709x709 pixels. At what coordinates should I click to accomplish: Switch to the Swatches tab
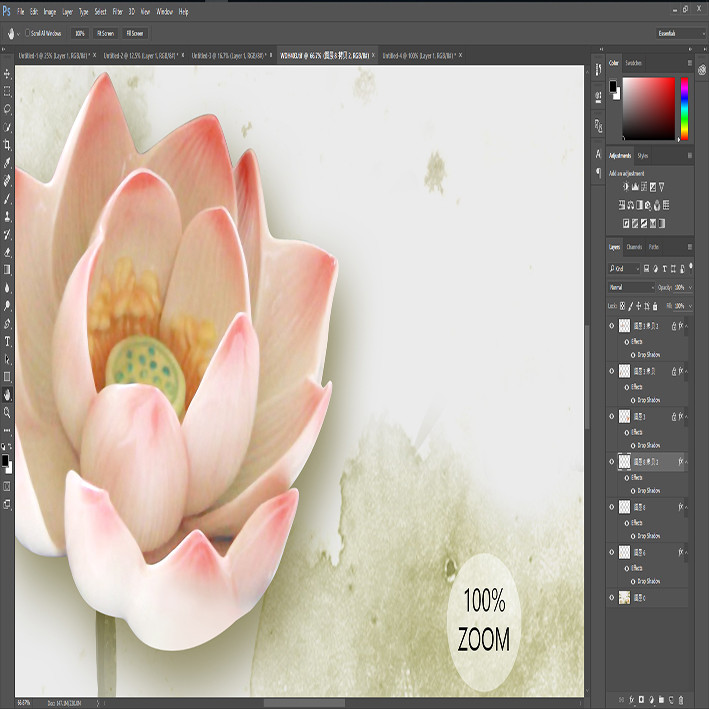[633, 63]
